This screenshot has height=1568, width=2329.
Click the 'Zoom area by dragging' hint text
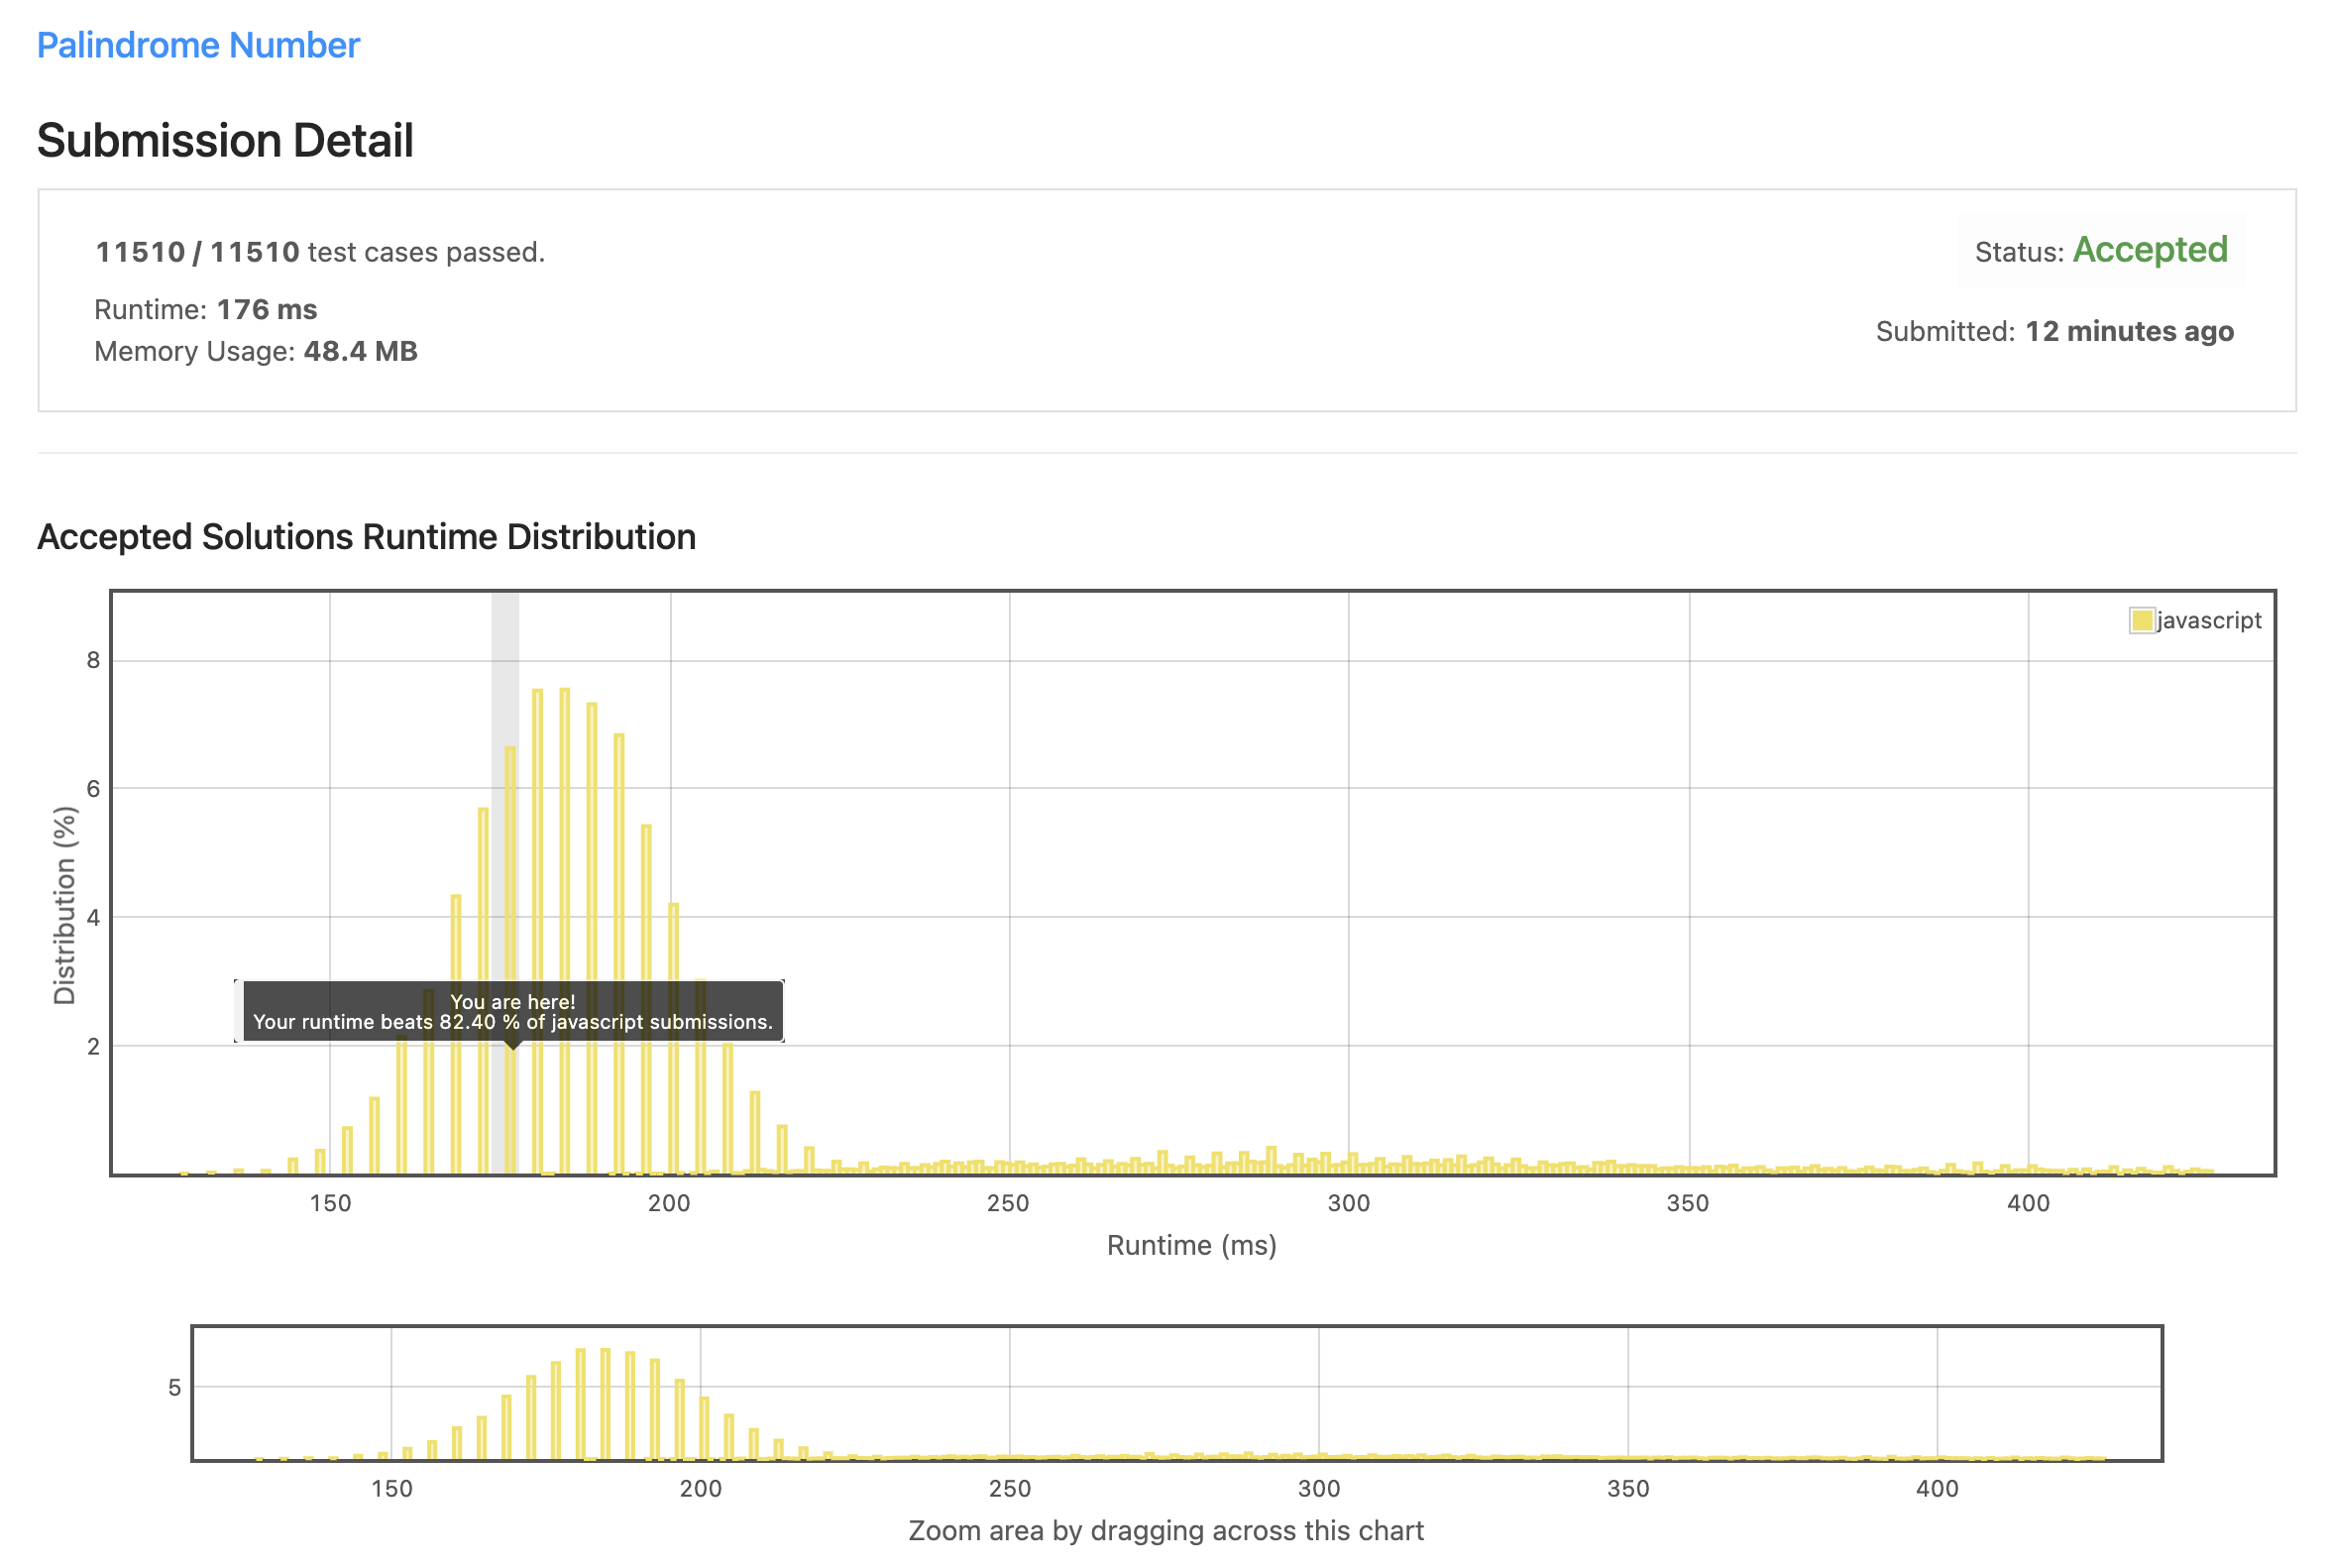(x=1165, y=1531)
